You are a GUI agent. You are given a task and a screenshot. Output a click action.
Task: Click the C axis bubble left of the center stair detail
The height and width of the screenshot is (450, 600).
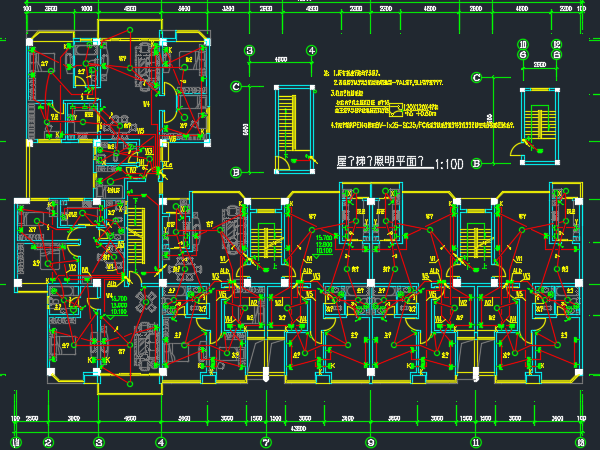point(236,86)
